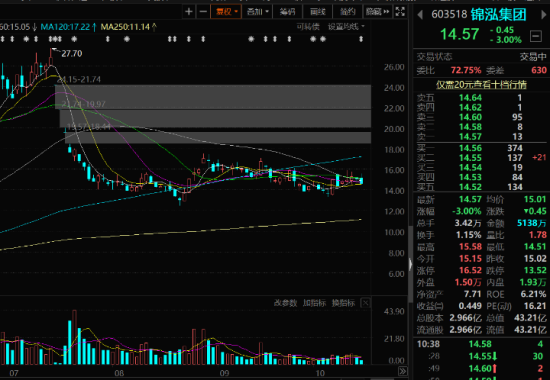Toggle the 画线 drawing tools
Screen dimensions: 550x380
click(x=317, y=12)
